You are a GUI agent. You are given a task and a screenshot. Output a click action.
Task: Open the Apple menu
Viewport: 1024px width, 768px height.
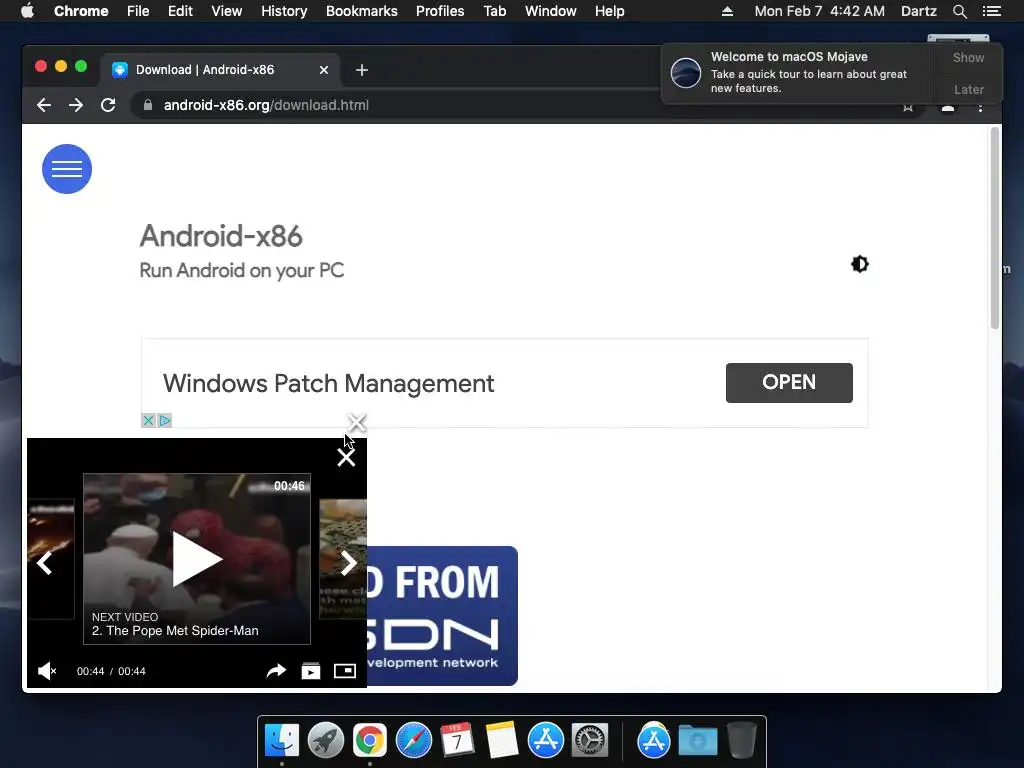tap(27, 11)
